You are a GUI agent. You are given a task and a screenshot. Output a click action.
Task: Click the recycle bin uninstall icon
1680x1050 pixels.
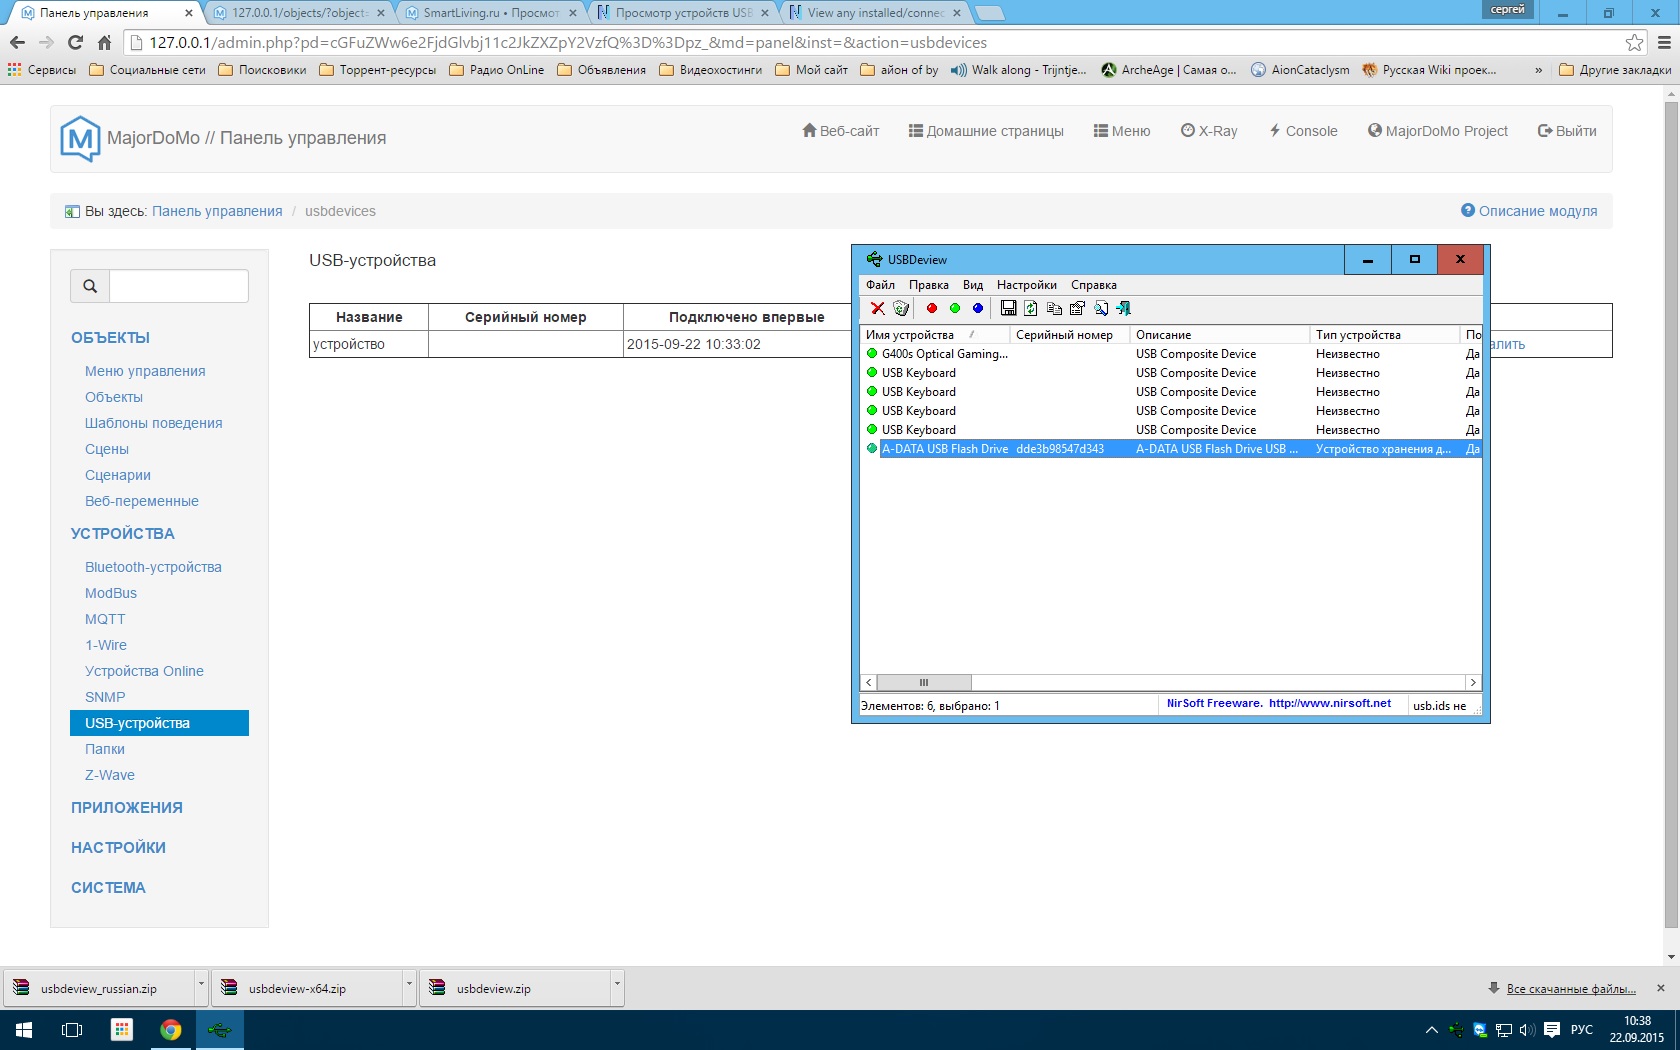(x=901, y=308)
